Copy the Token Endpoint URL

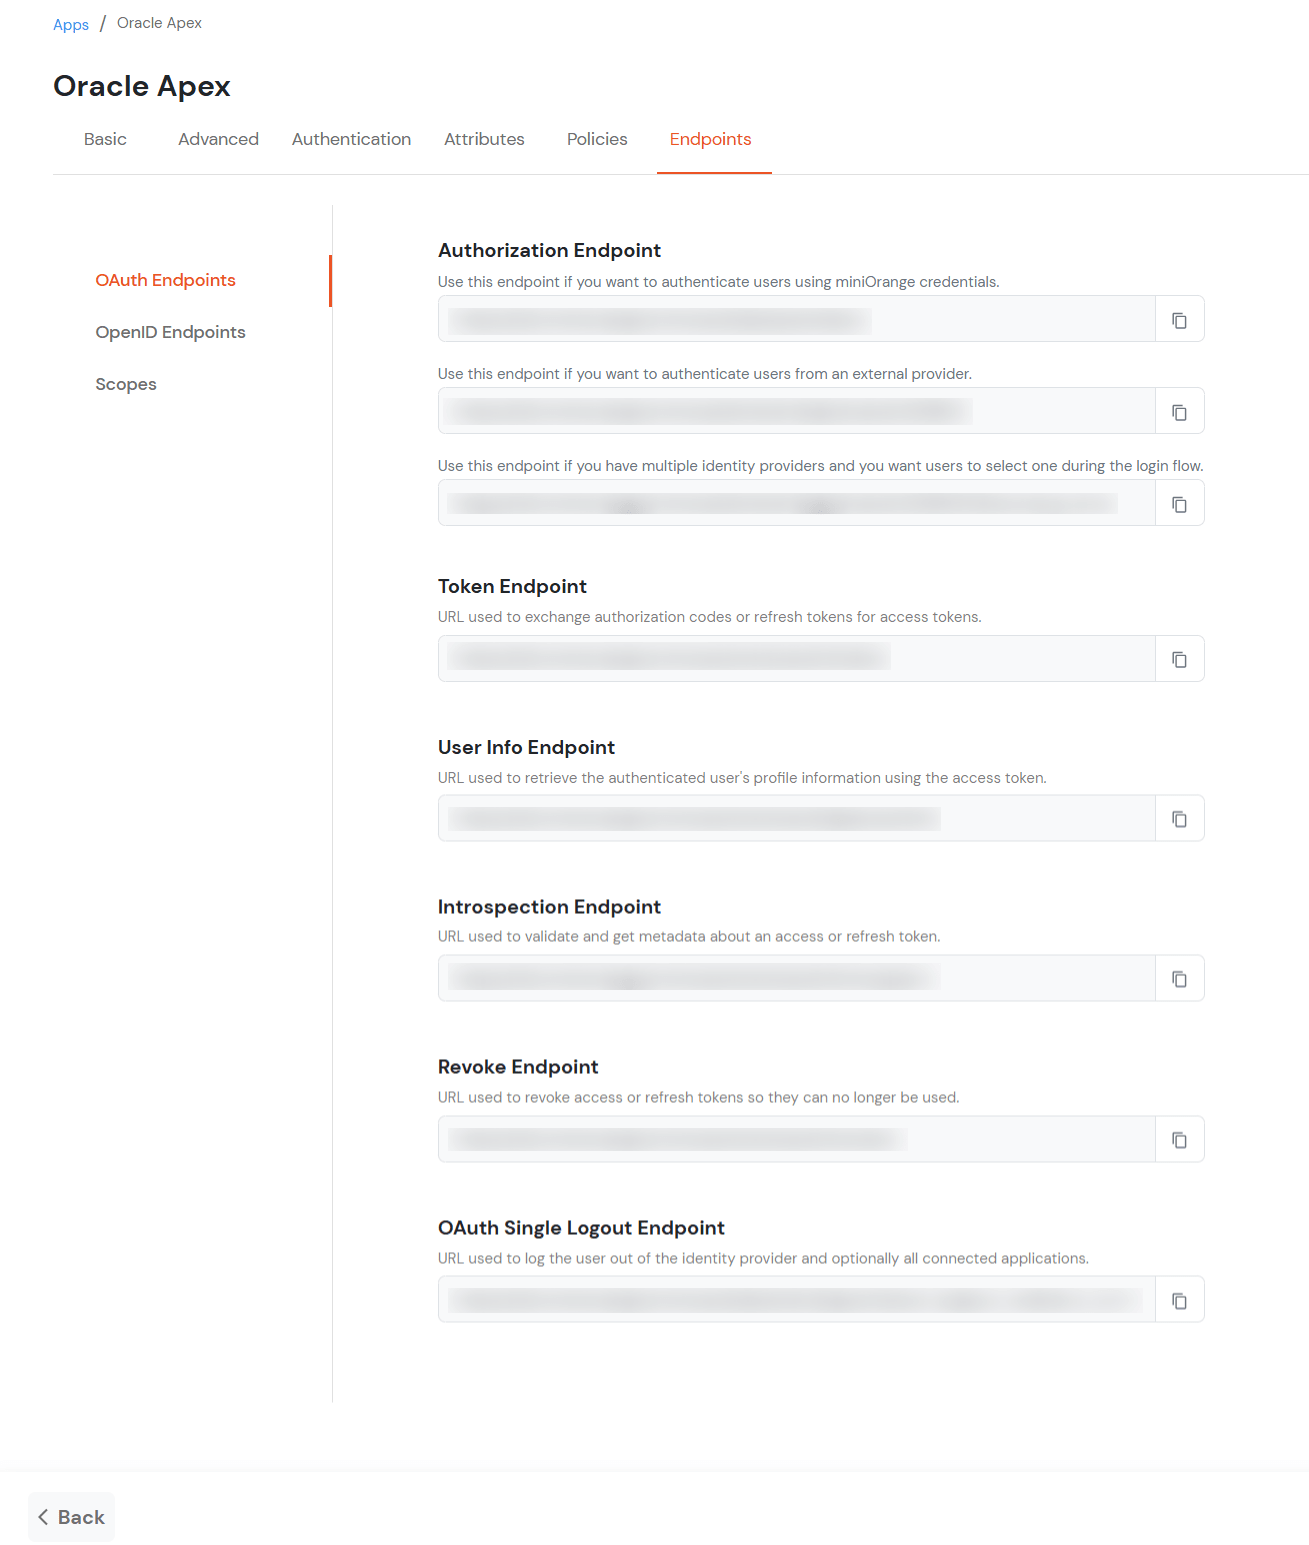(x=1179, y=659)
